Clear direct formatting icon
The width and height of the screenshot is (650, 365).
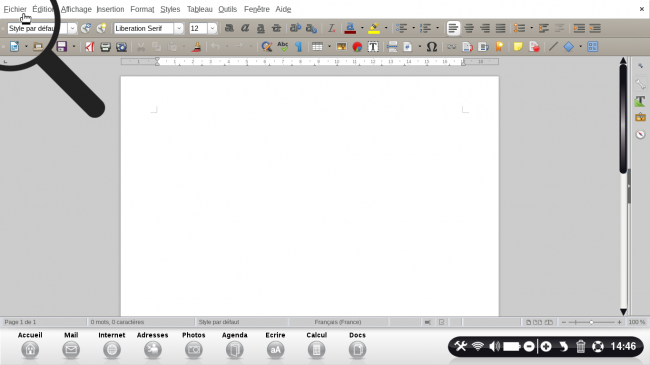point(331,28)
